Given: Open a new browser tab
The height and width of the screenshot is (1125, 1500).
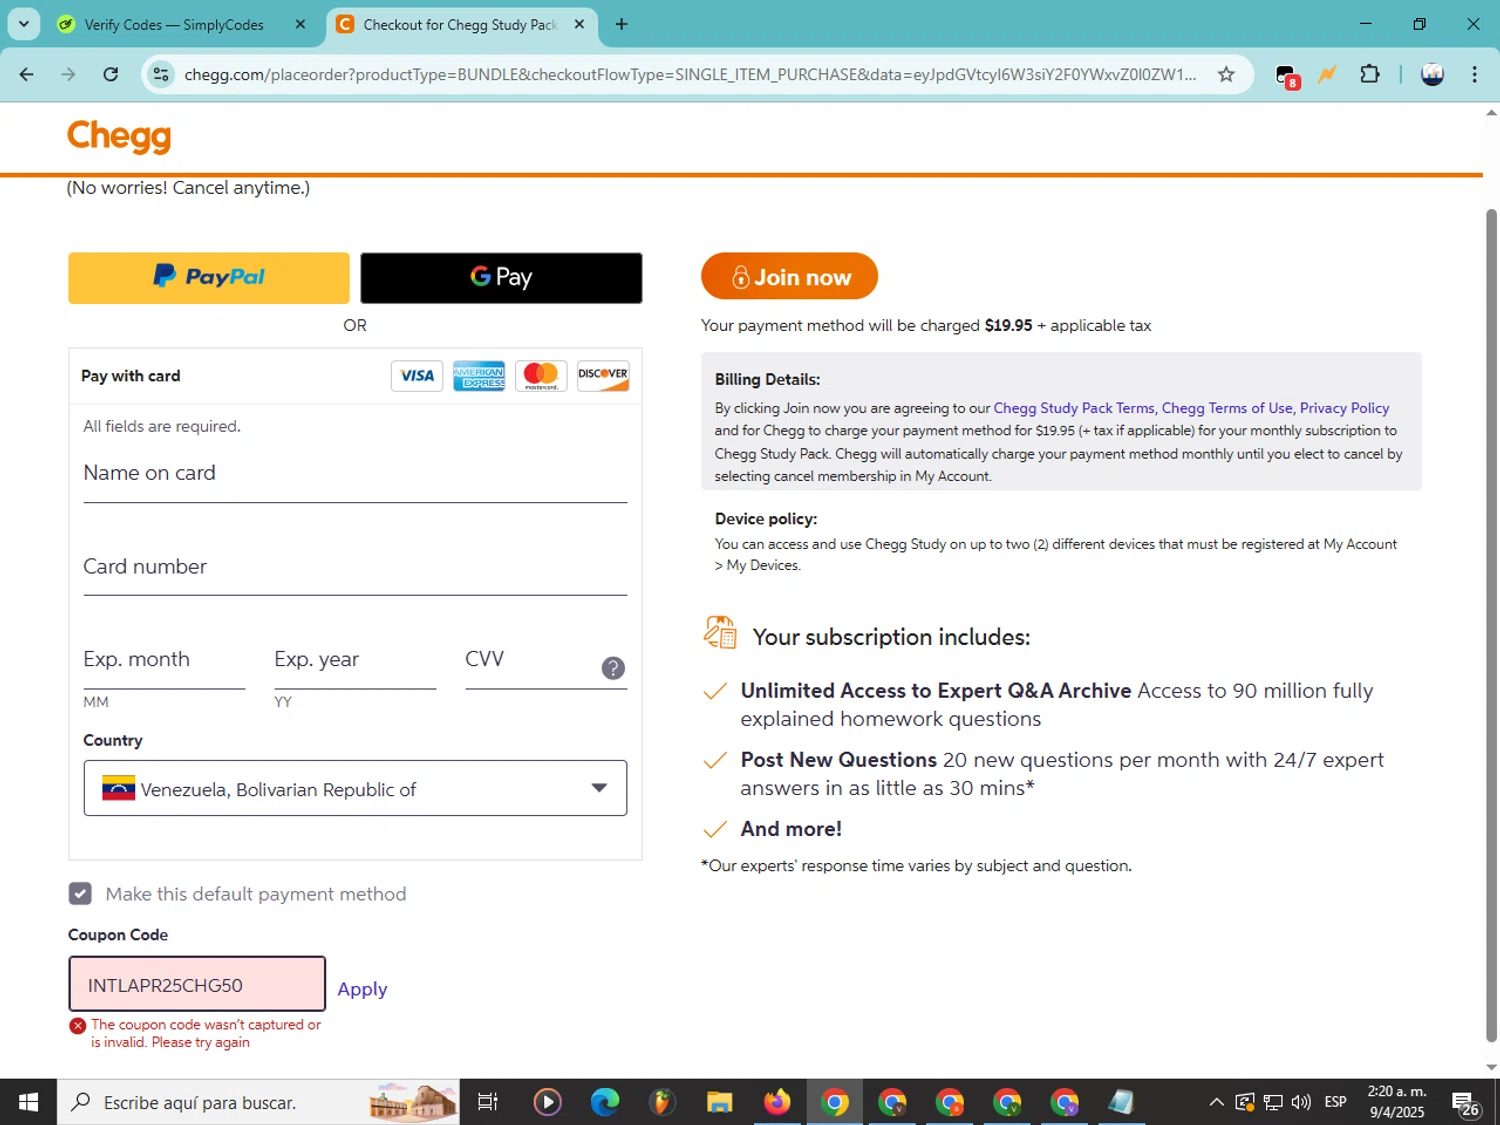Looking at the screenshot, I should 621,24.
